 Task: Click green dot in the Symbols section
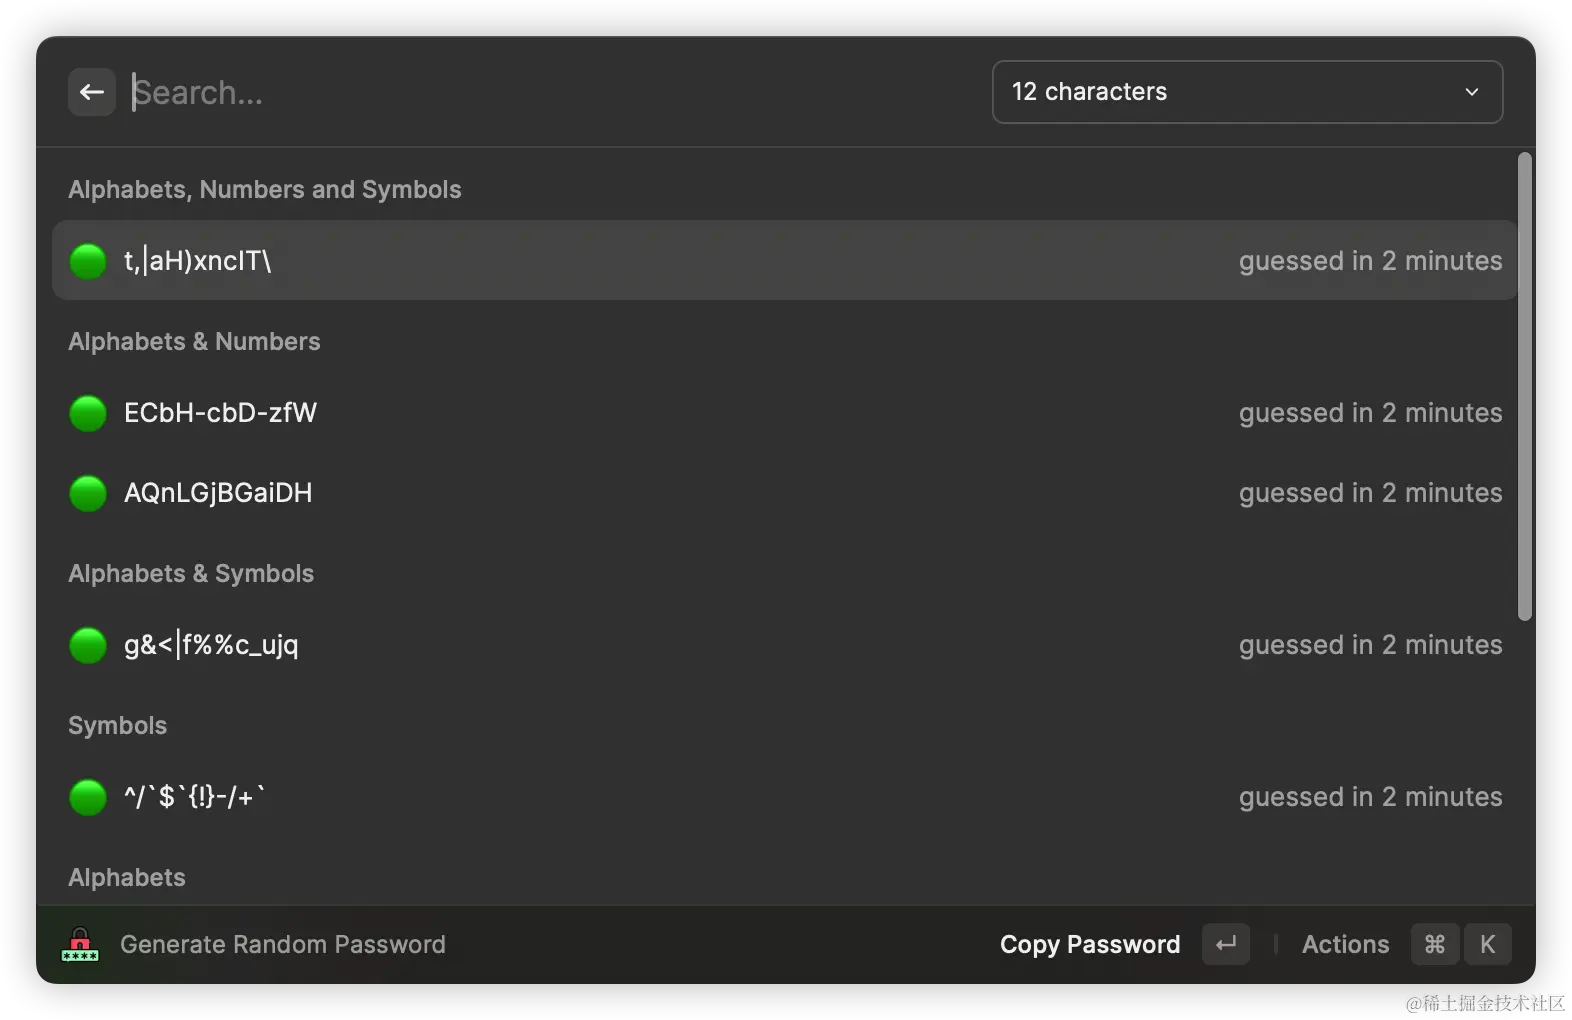click(x=88, y=797)
